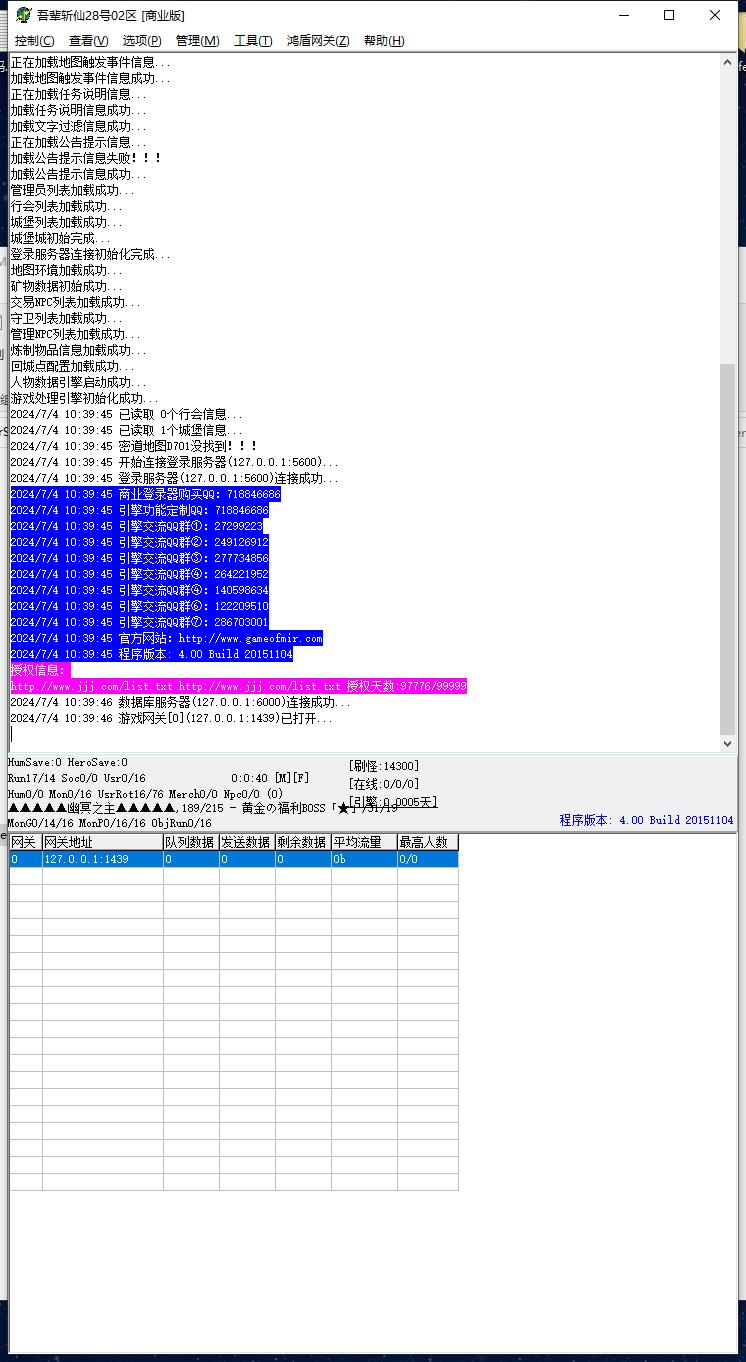Click the [刷怪:14300] status label
746x1362 pixels.
(384, 766)
